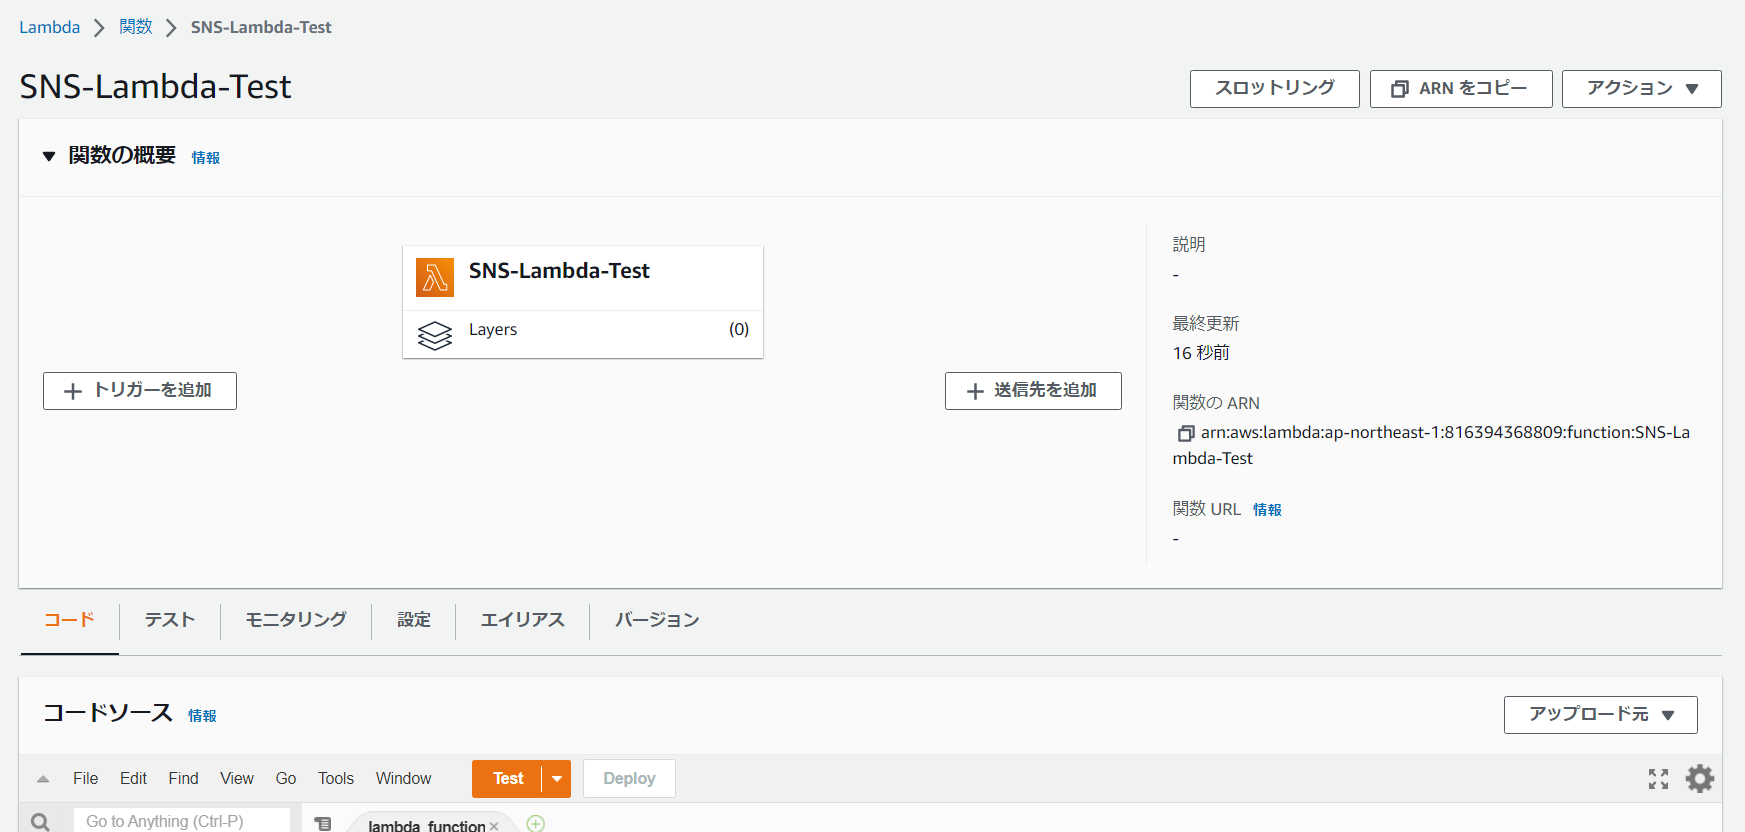Go to the Lambda breadcrumb link

coord(50,27)
